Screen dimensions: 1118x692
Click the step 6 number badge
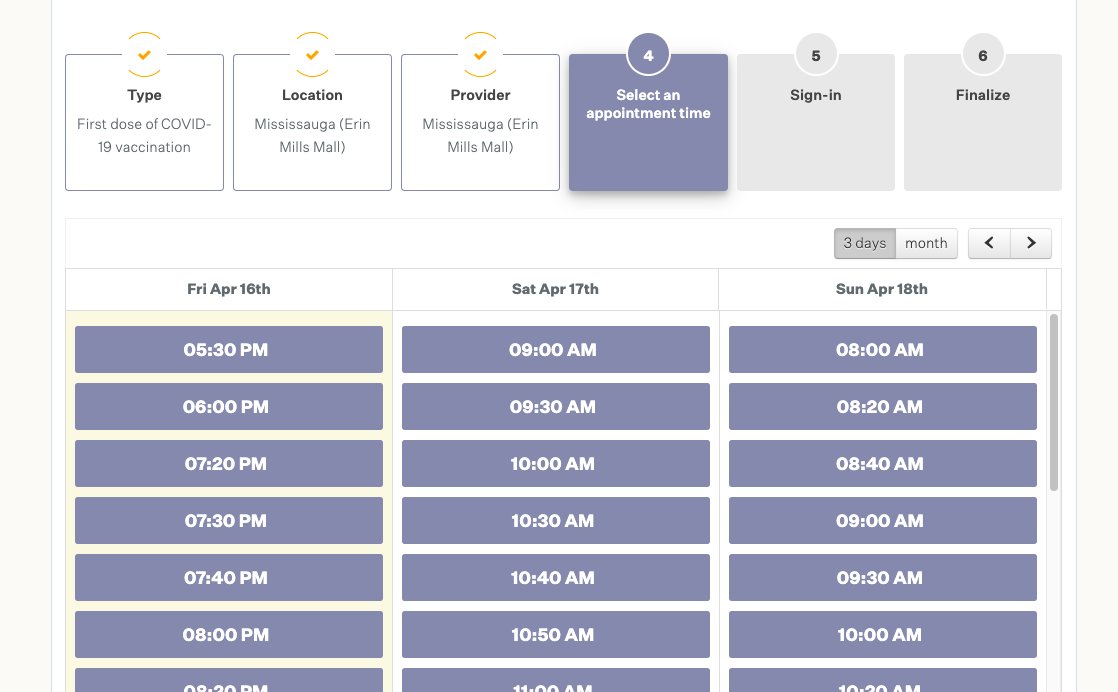point(983,55)
